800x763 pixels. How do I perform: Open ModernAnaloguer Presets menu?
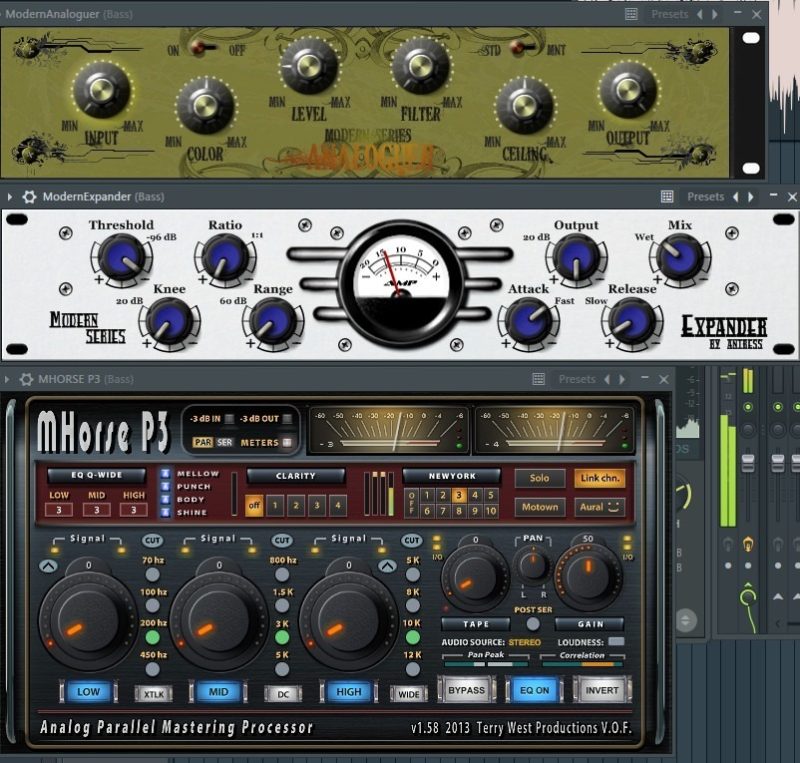pyautogui.click(x=669, y=14)
